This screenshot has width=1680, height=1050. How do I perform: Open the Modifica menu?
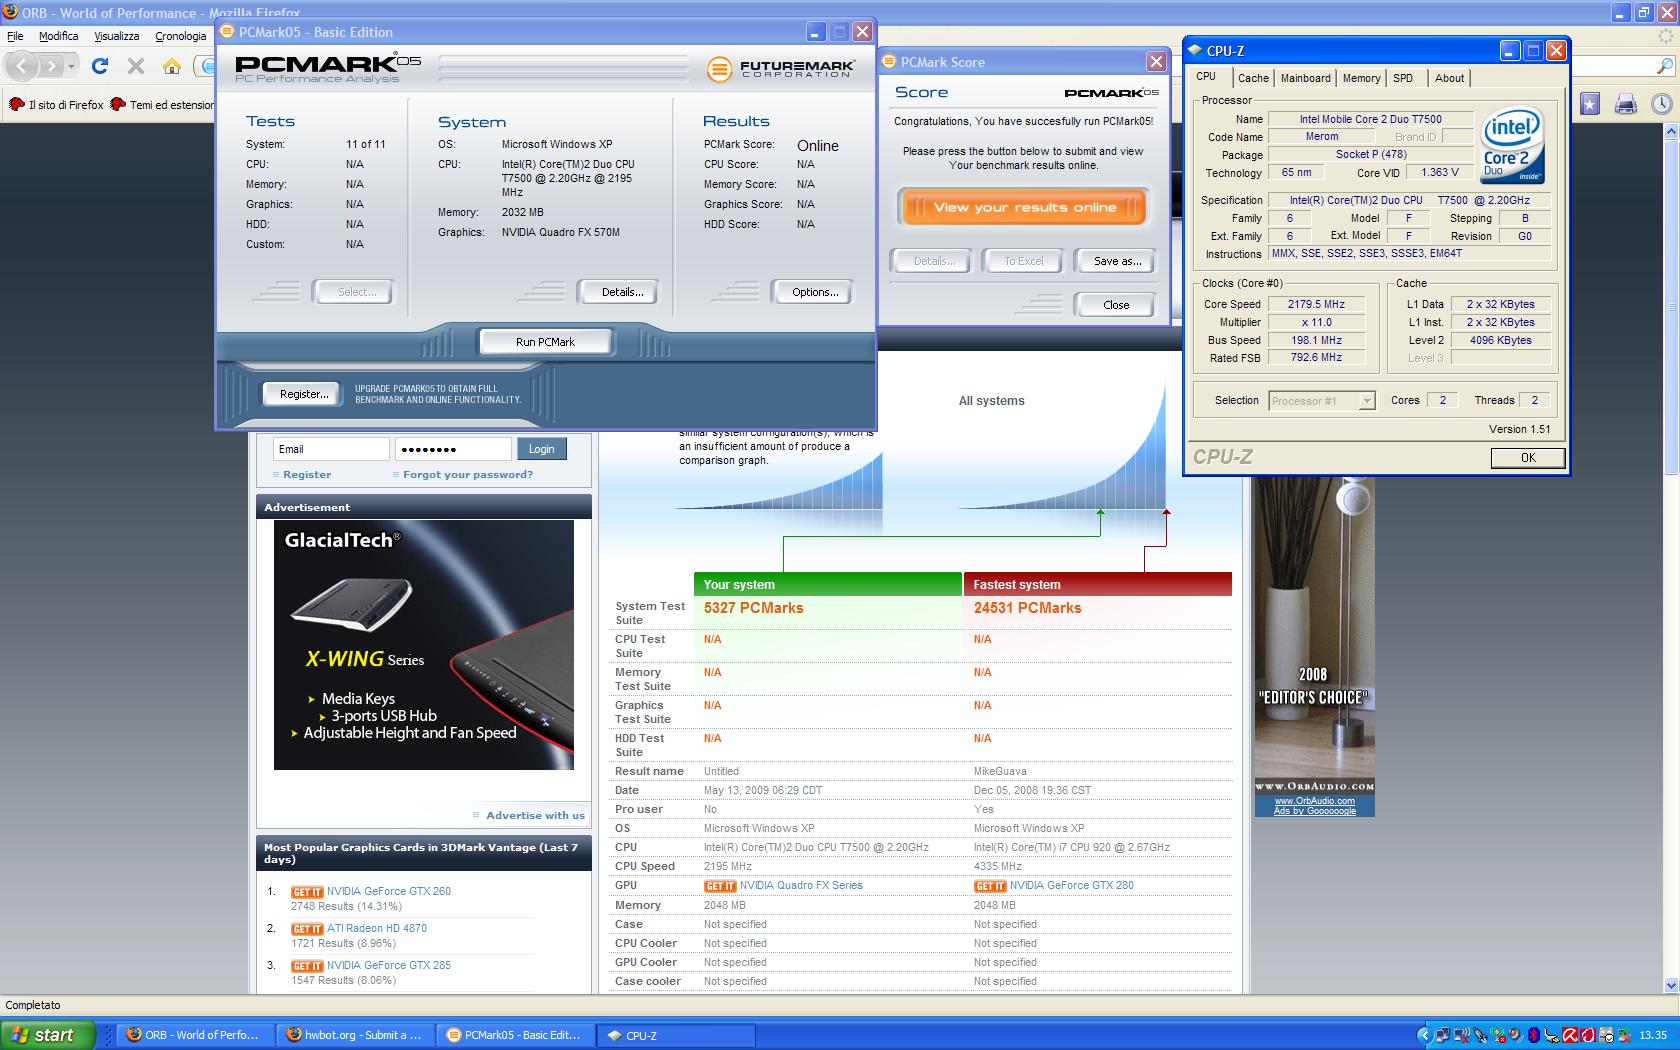pos(58,36)
